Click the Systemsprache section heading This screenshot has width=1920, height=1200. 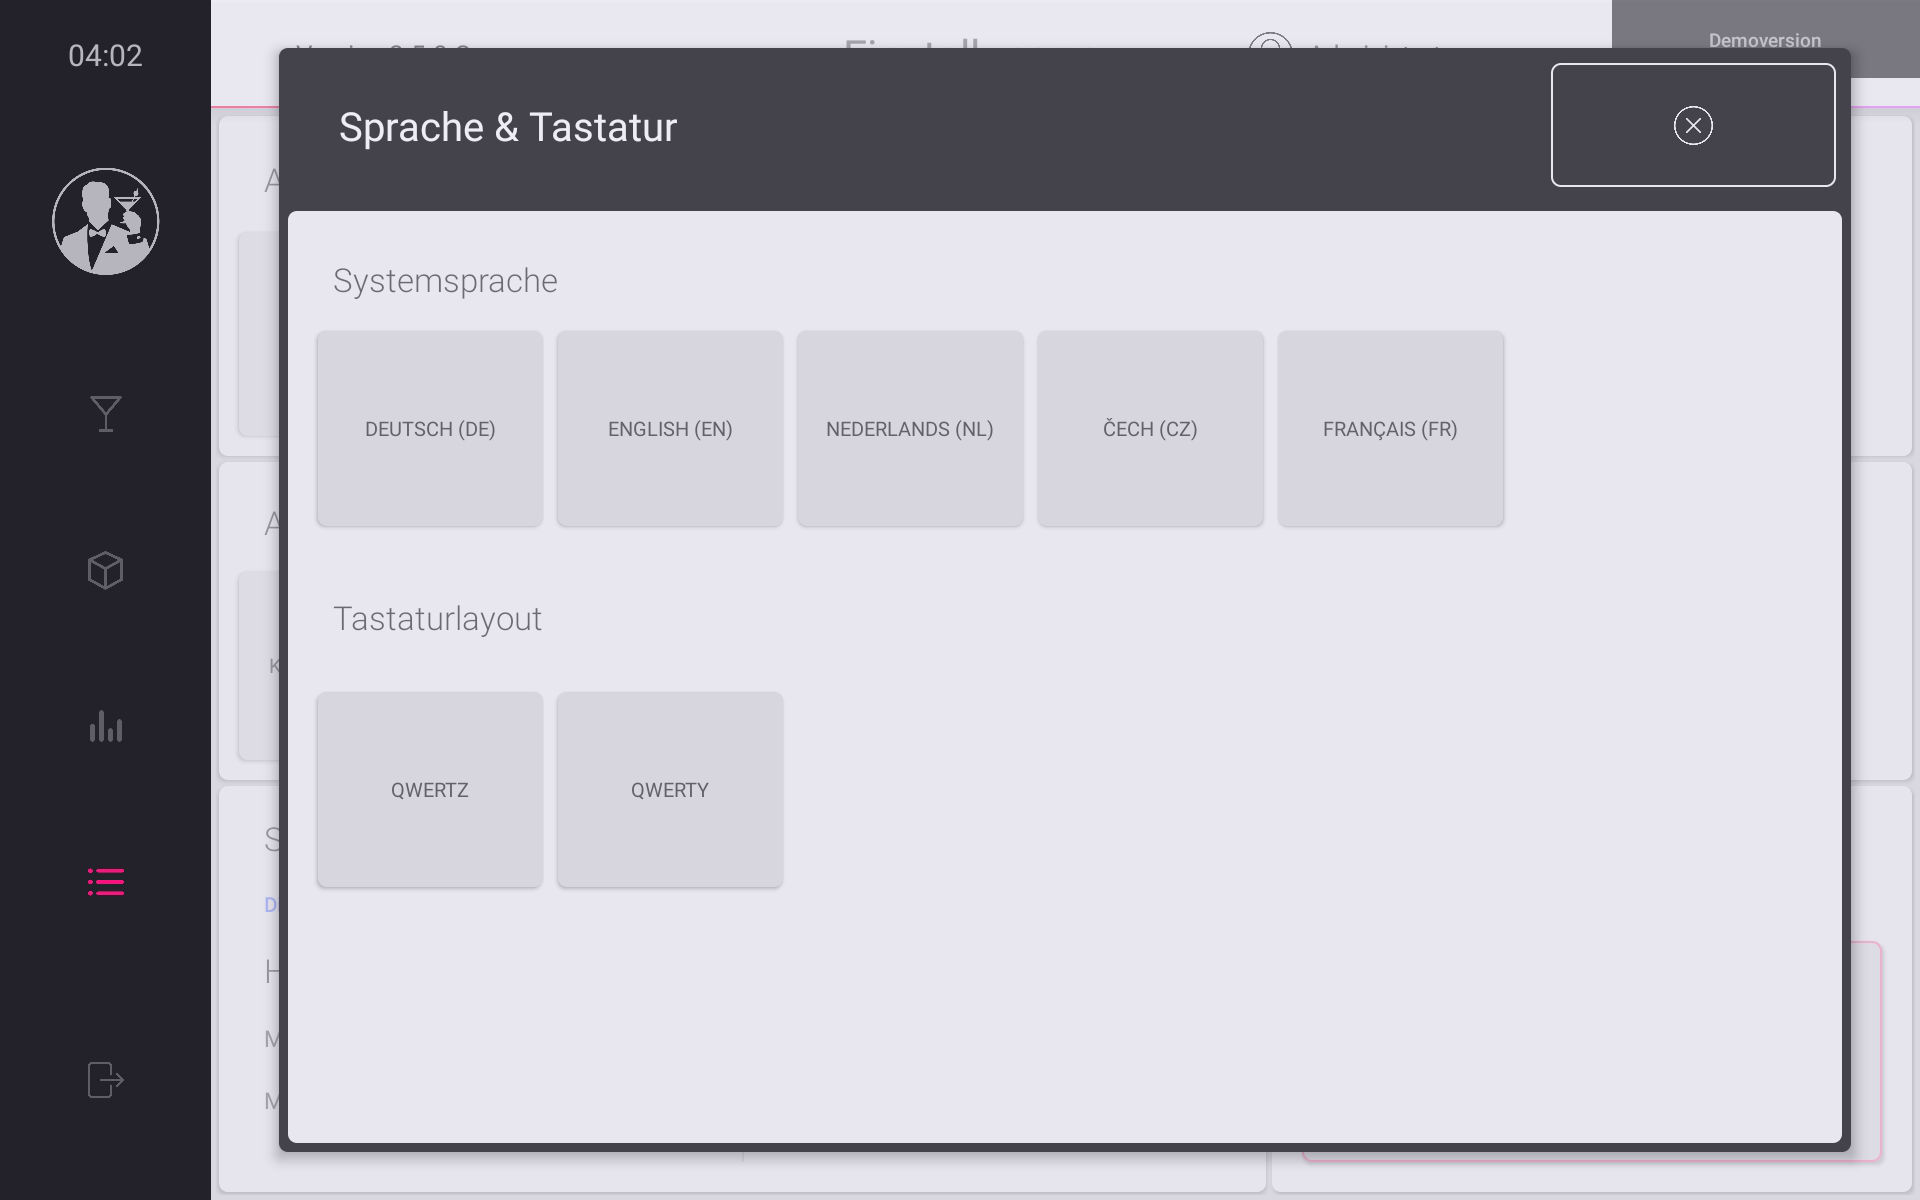coord(445,281)
